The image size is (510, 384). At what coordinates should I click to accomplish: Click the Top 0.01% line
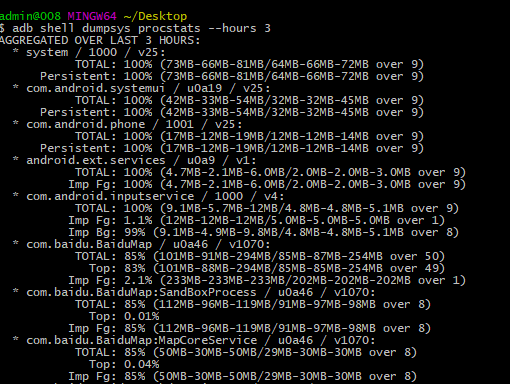pyautogui.click(x=124, y=316)
